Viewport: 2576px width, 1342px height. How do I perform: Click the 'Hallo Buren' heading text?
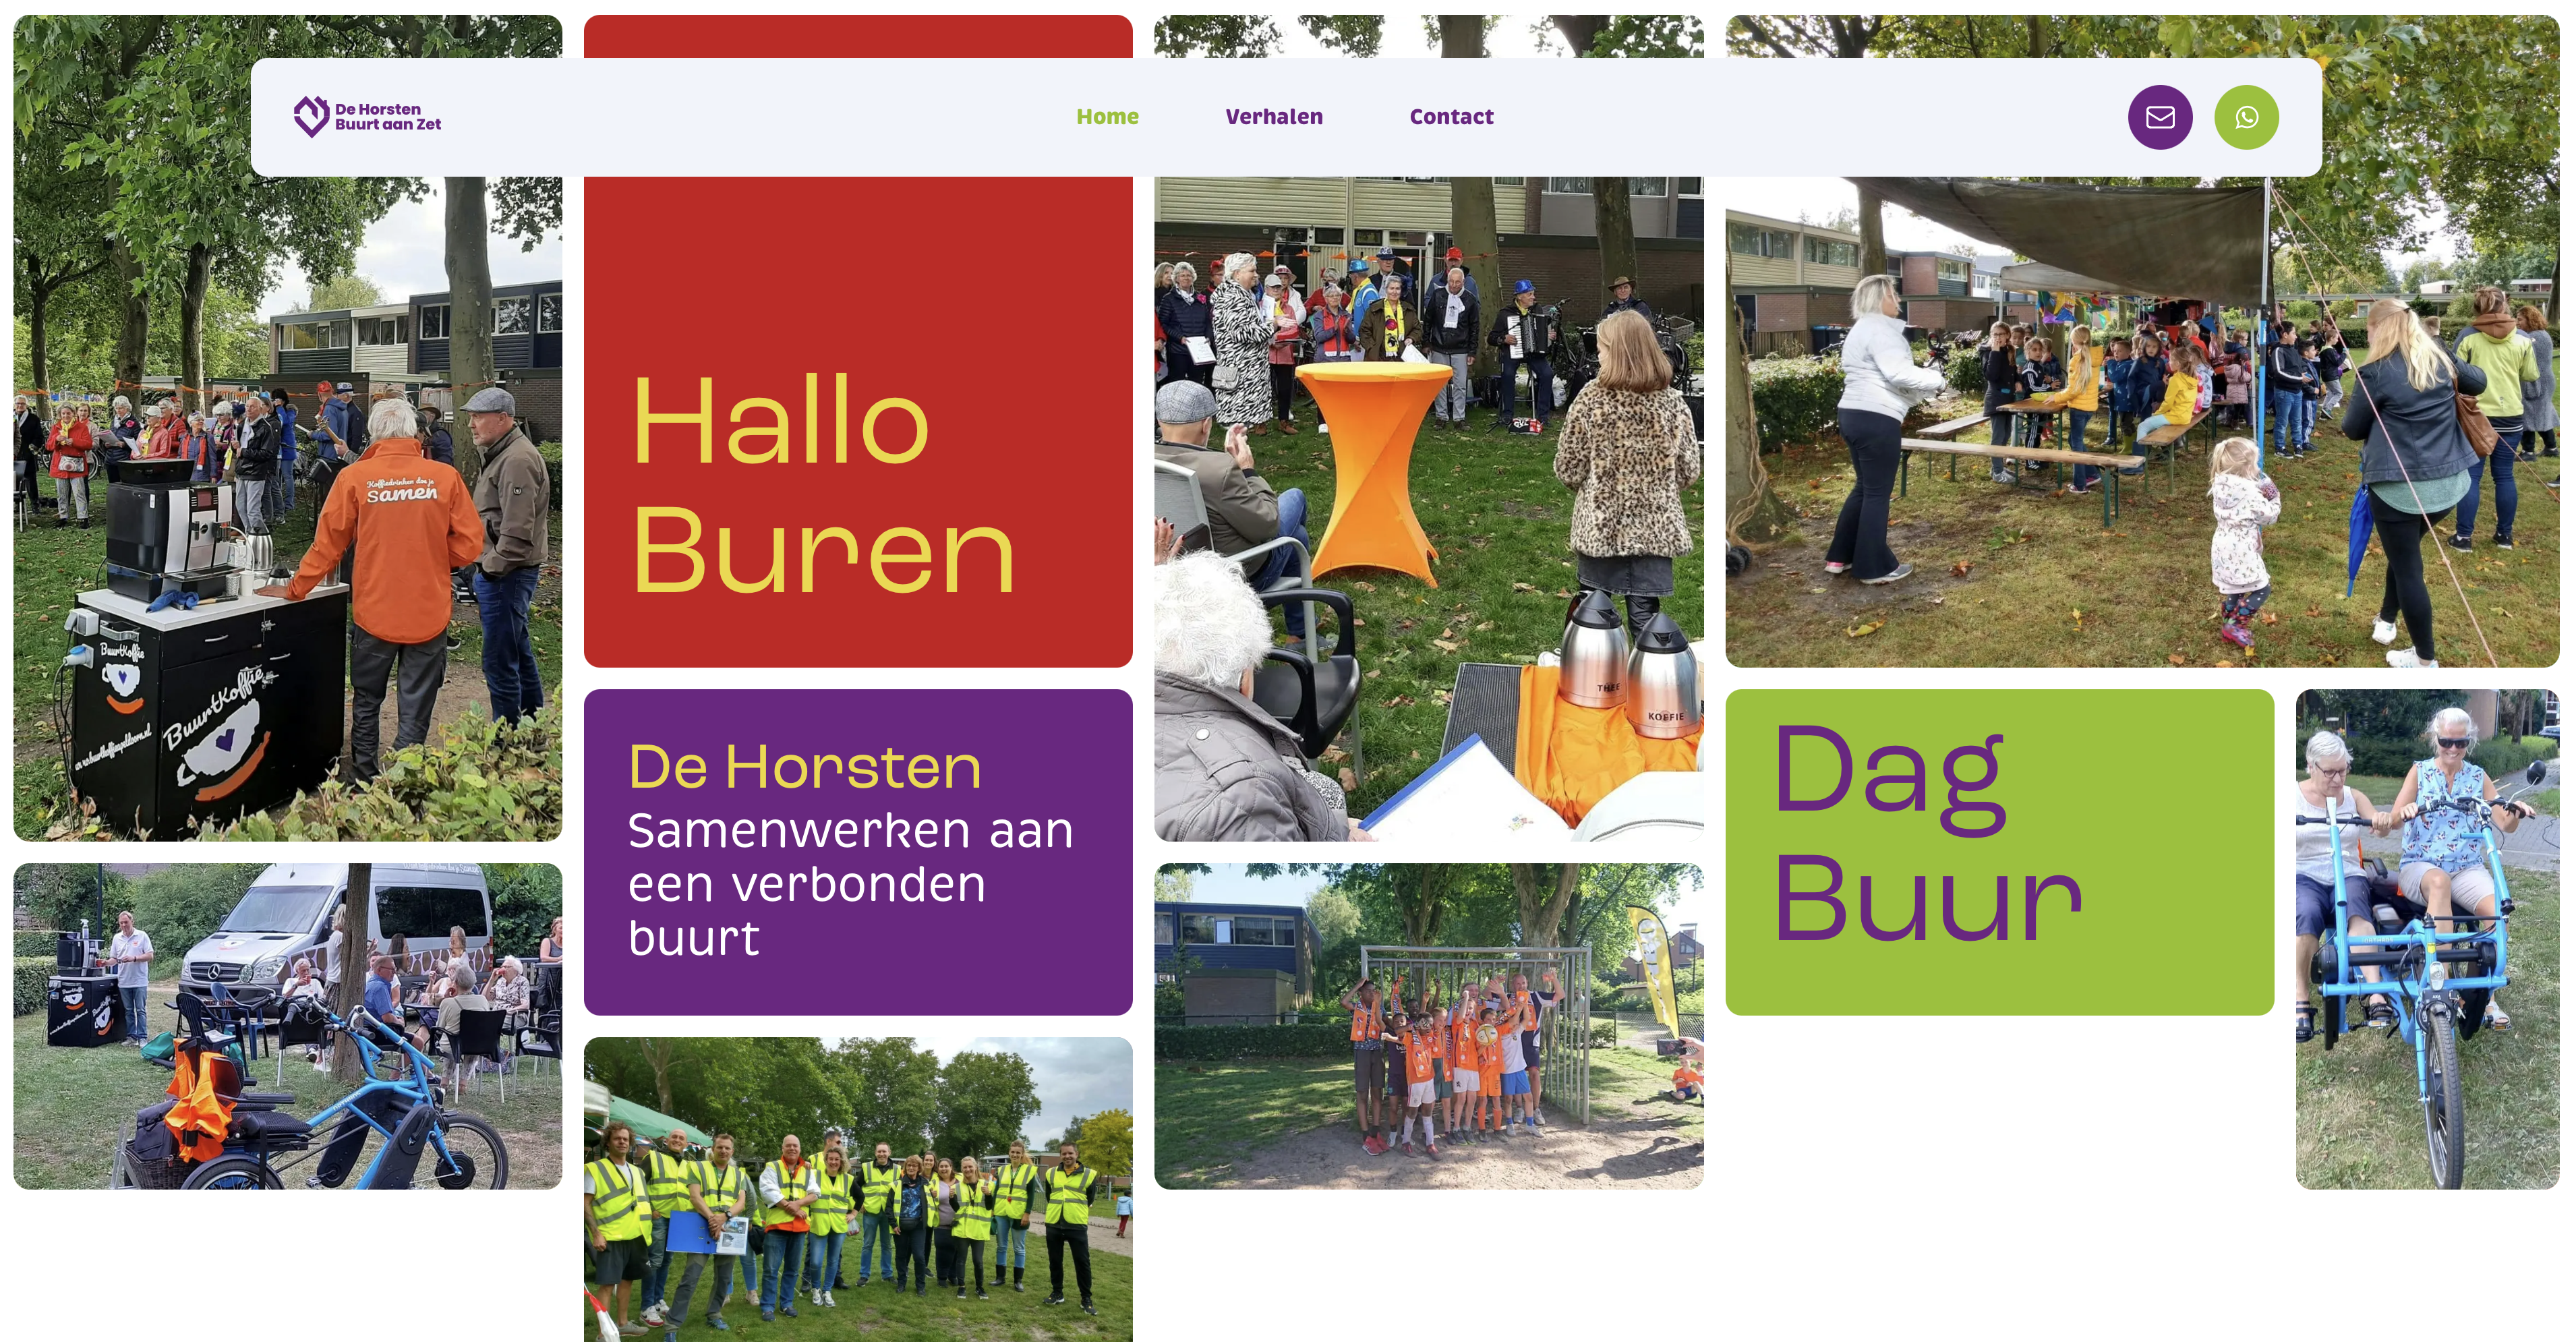(x=824, y=484)
